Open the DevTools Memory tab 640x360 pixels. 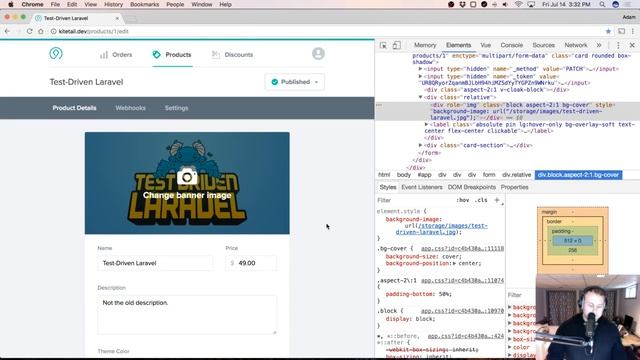tap(425, 45)
